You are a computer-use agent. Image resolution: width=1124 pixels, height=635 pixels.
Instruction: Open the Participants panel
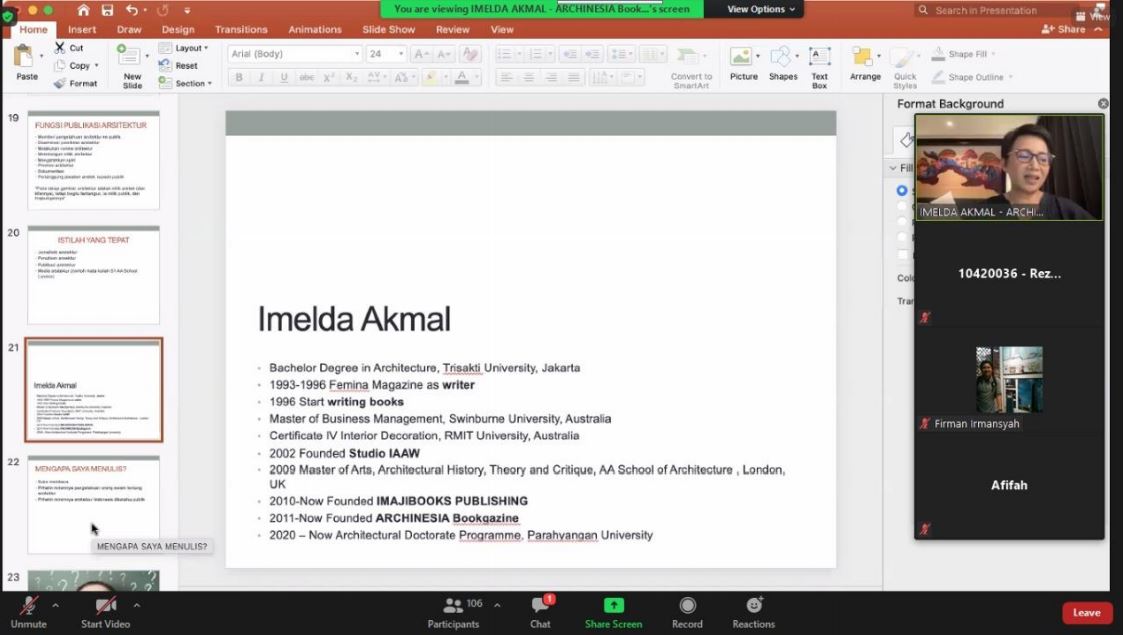453,606
